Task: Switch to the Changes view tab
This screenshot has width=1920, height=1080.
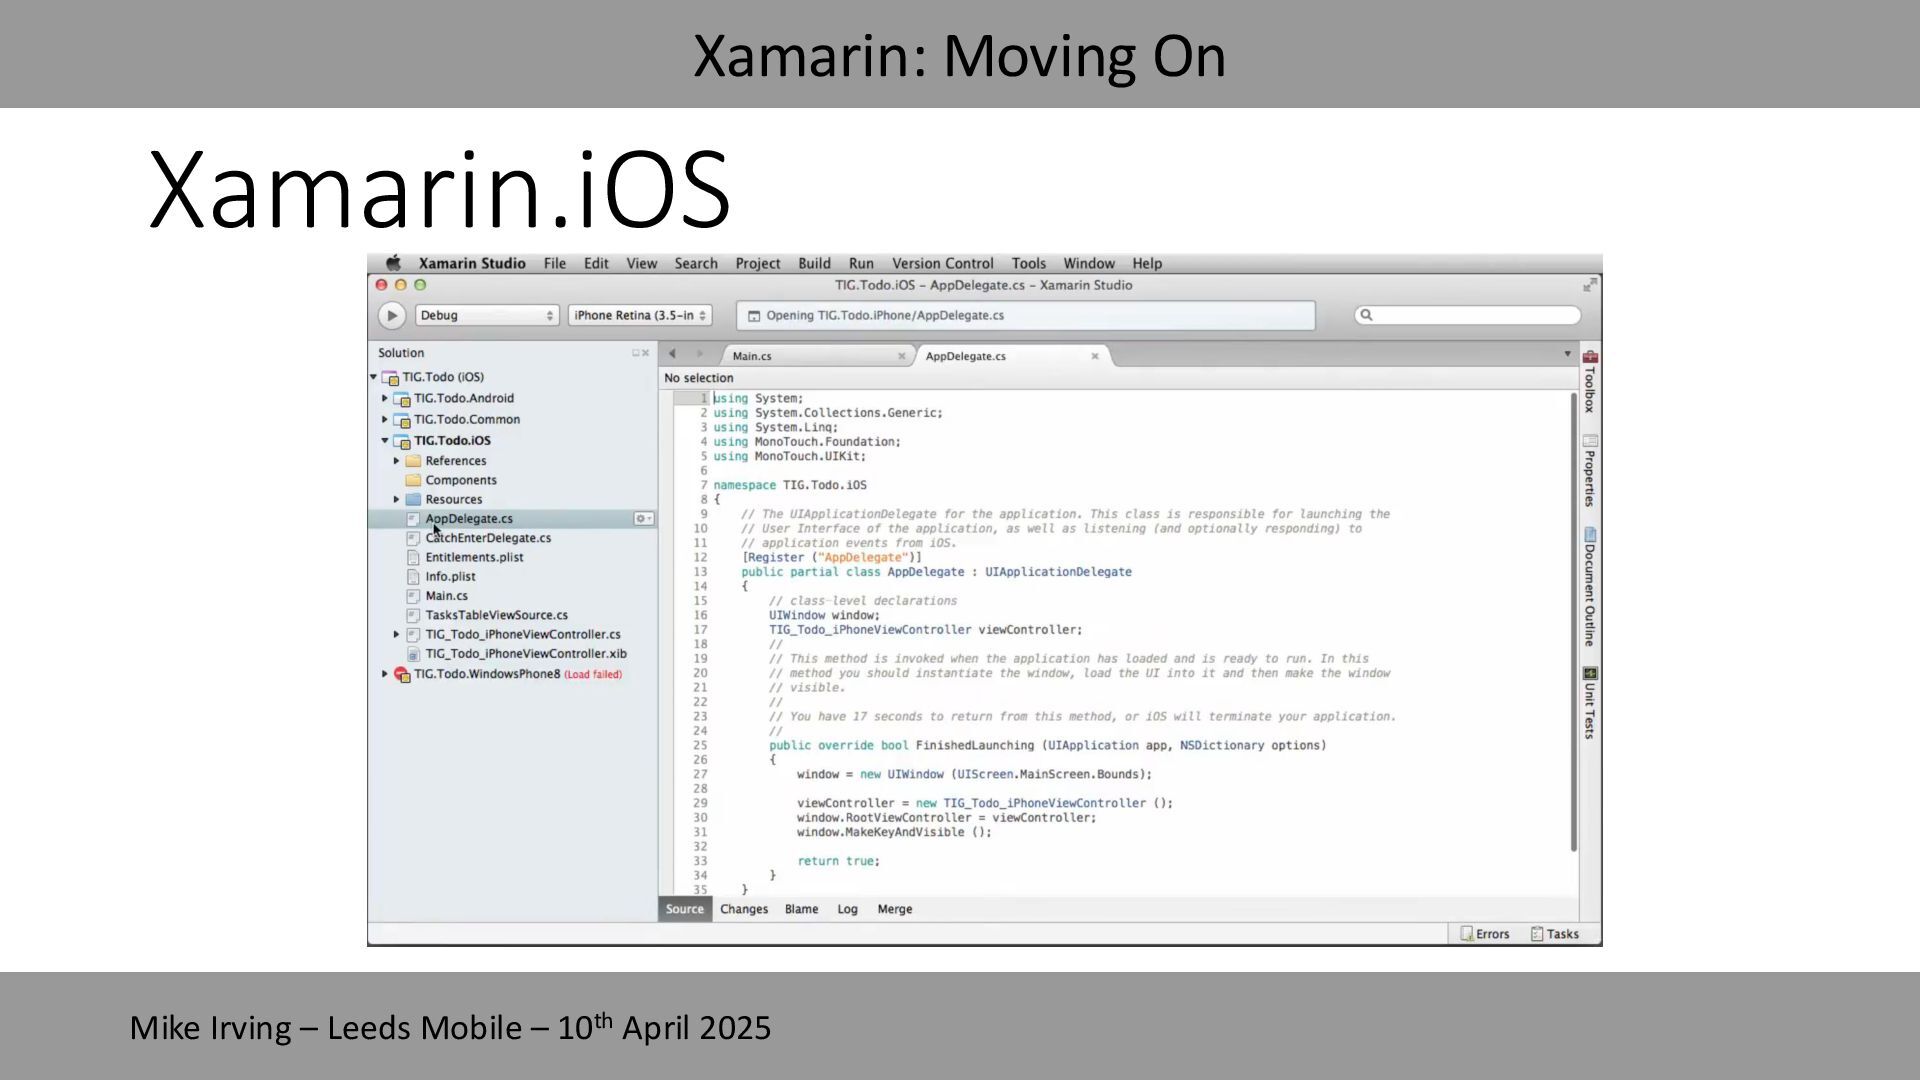Action: 744,909
